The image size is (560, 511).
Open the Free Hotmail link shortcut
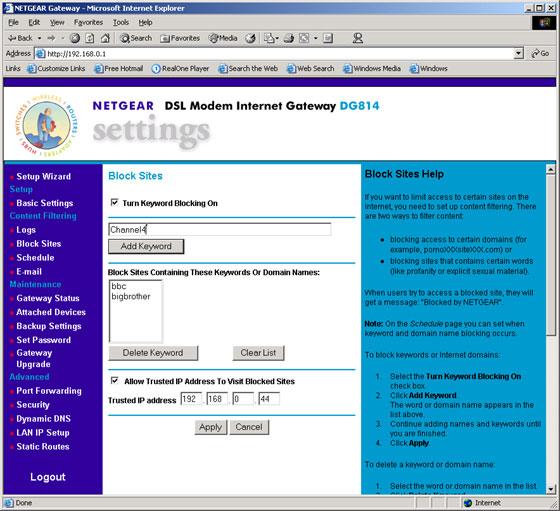coord(119,69)
